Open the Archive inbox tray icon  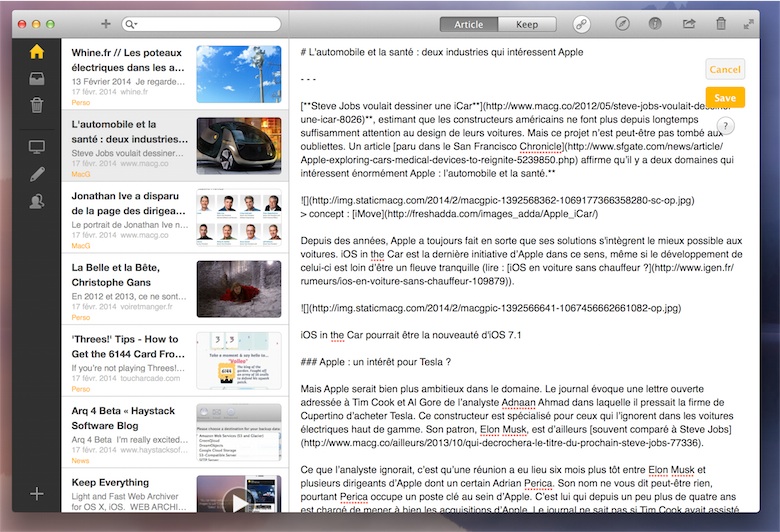pos(37,79)
